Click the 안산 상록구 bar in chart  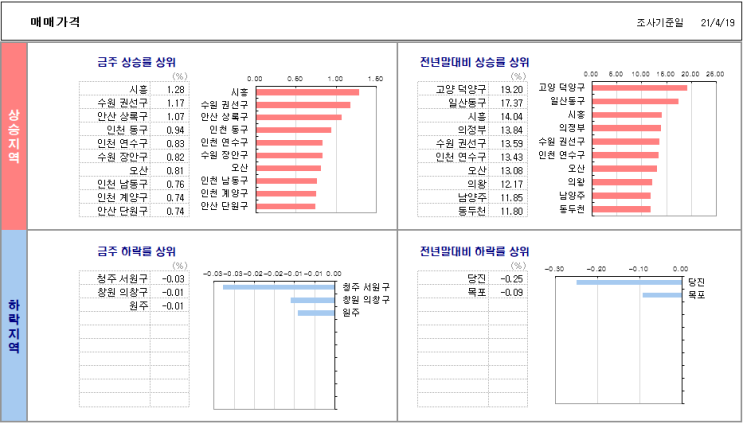(x=299, y=117)
